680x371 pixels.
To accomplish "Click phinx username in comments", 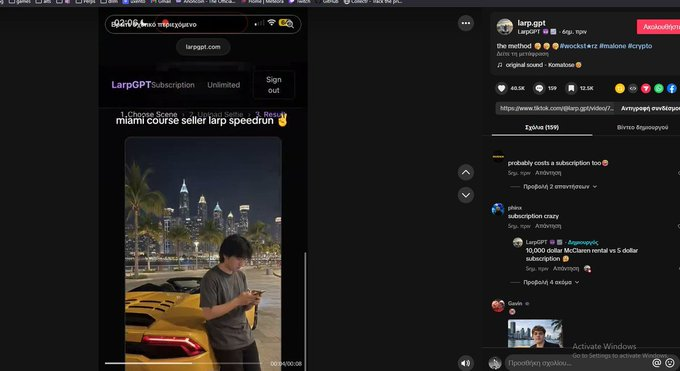I will coord(515,208).
